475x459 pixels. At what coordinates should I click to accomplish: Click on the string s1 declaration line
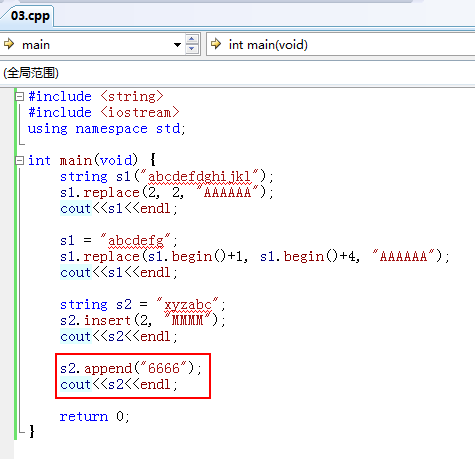click(167, 177)
